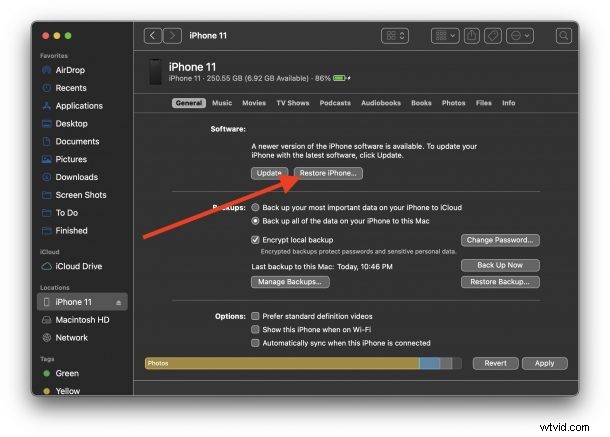This screenshot has height=437, width=610.
Task: Click the battery charging icon
Action: coord(342,78)
